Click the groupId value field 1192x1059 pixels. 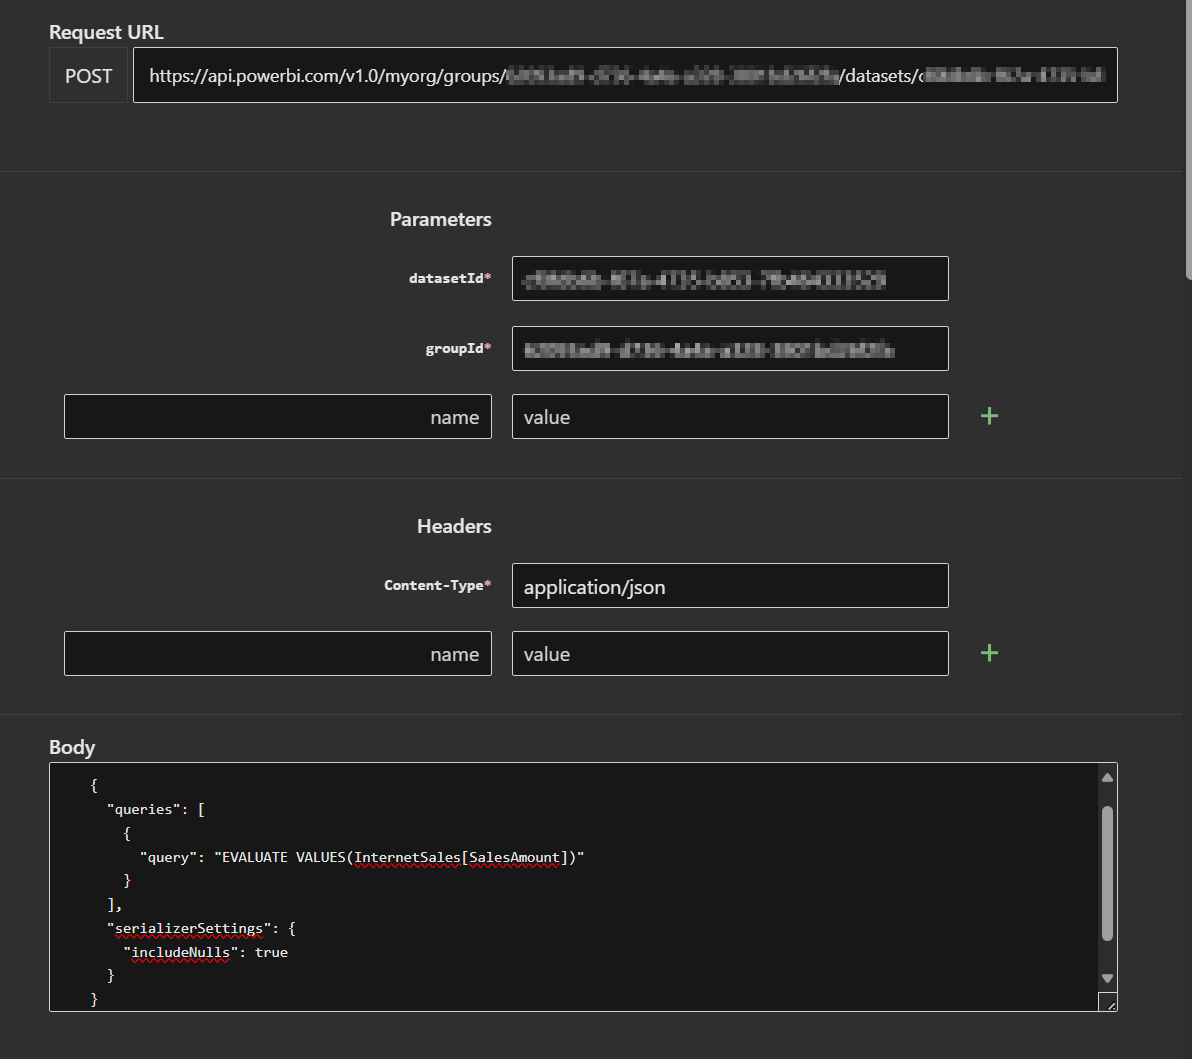pyautogui.click(x=729, y=348)
